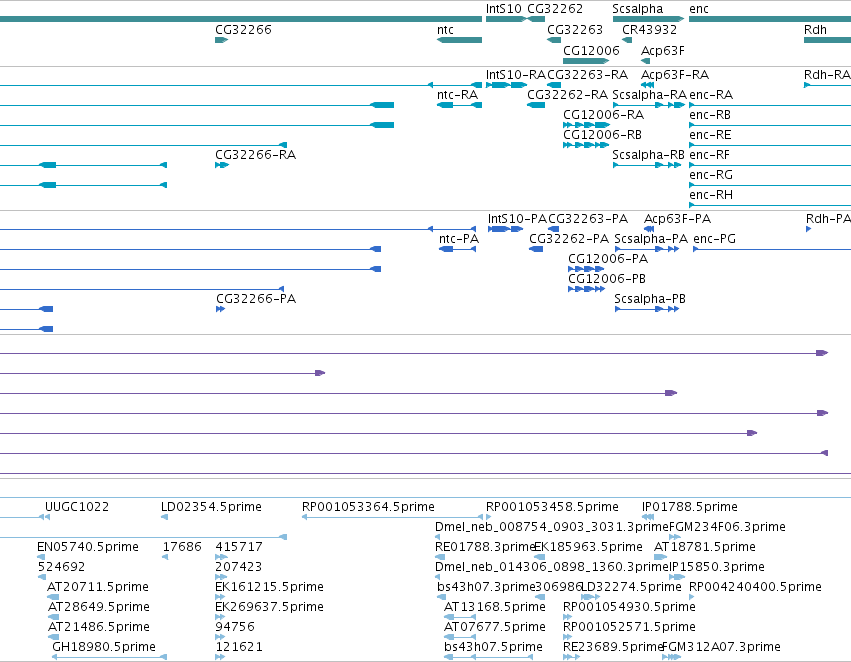Click the CG32263-PA protein label
The height and width of the screenshot is (662, 851).
pos(588,219)
